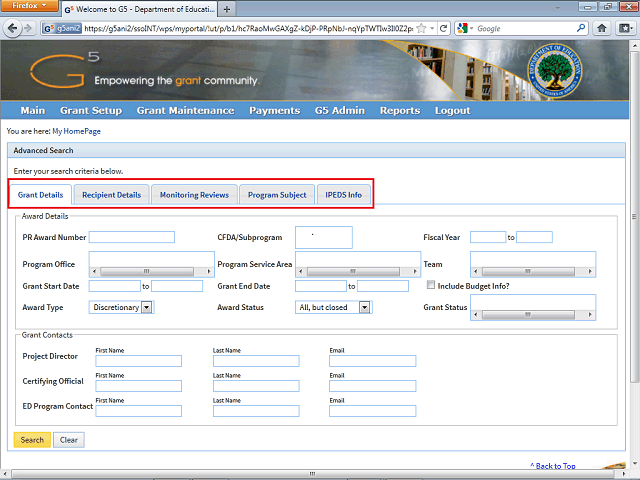Image resolution: width=640 pixels, height=480 pixels.
Task: Click Certifying Official Last Name field
Action: pyautogui.click(x=256, y=386)
